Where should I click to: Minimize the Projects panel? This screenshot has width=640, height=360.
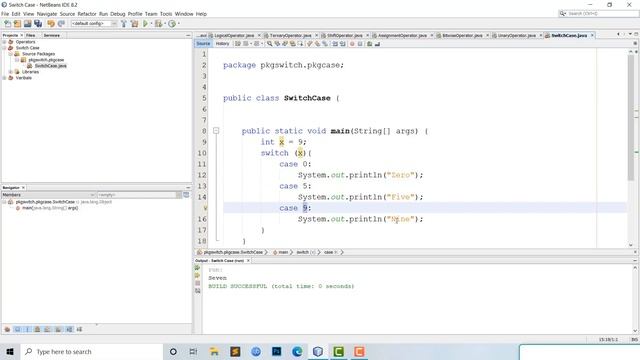188,36
